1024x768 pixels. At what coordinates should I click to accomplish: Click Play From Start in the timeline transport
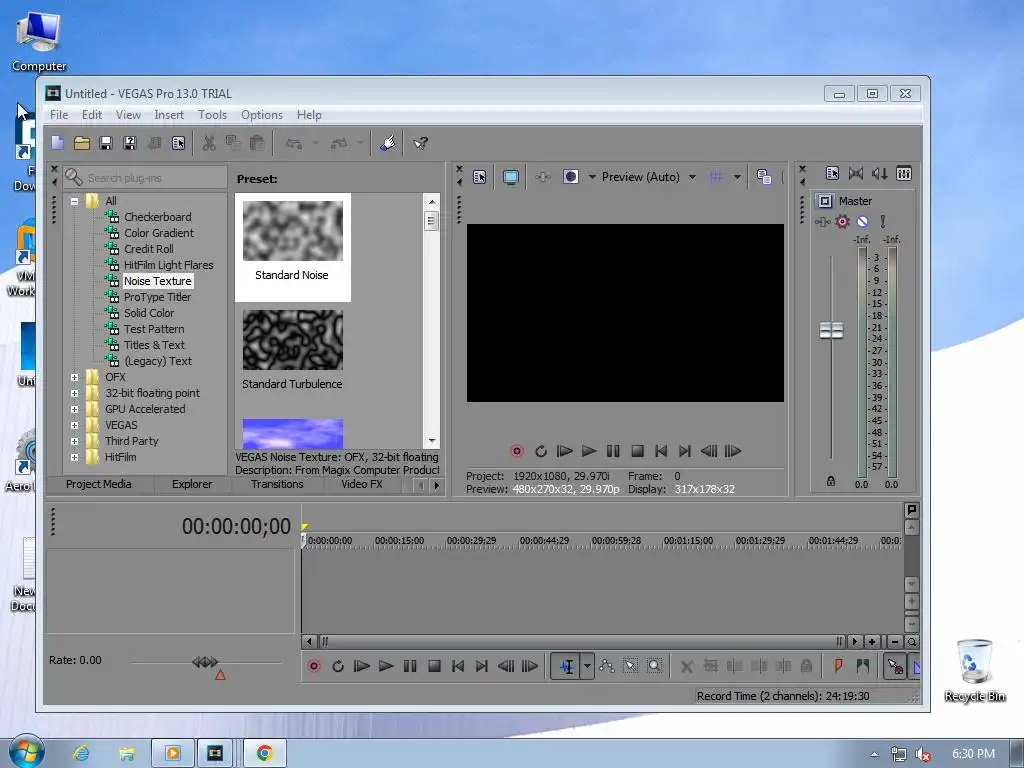pyautogui.click(x=362, y=666)
